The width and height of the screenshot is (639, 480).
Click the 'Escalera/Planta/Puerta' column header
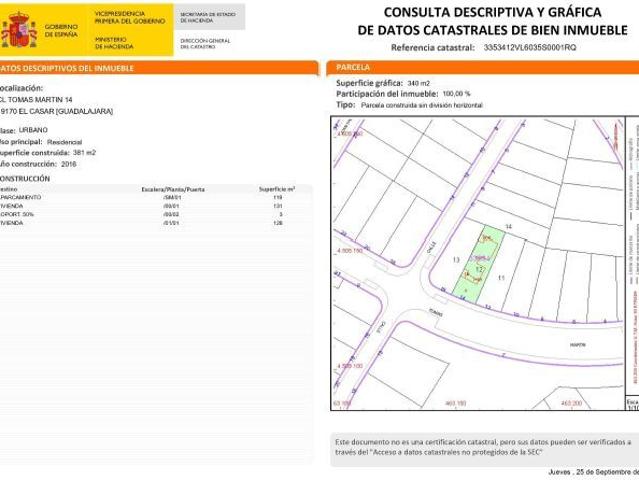pos(173,189)
